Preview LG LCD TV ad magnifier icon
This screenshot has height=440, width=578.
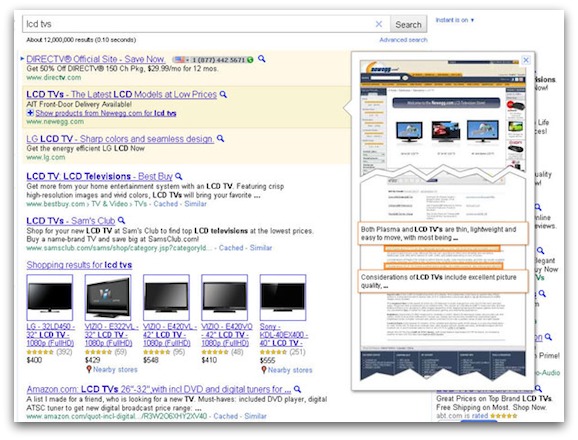tap(220, 139)
